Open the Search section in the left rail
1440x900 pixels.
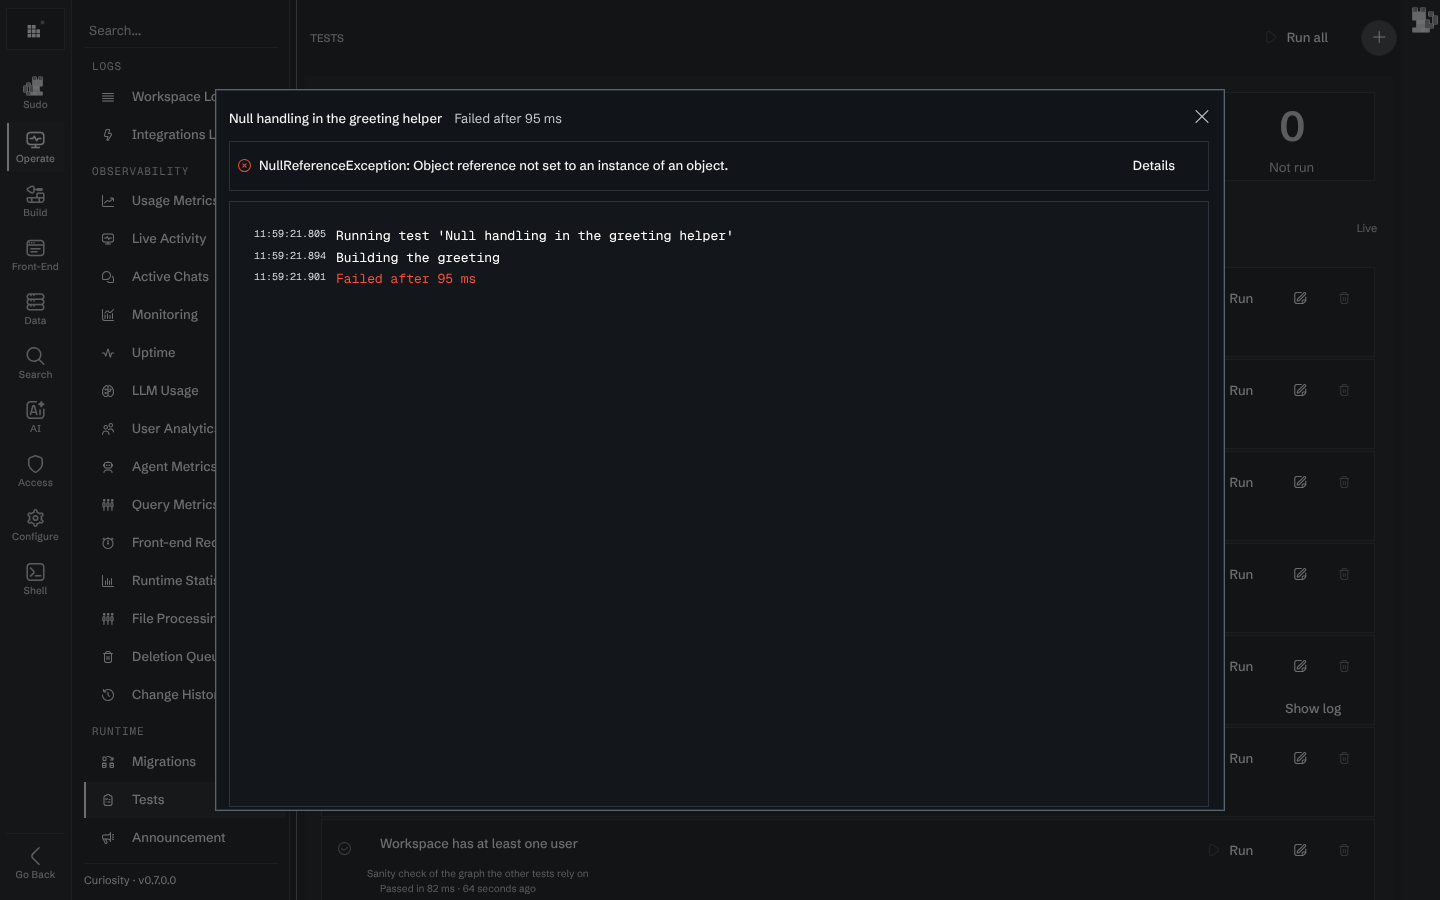pos(35,362)
